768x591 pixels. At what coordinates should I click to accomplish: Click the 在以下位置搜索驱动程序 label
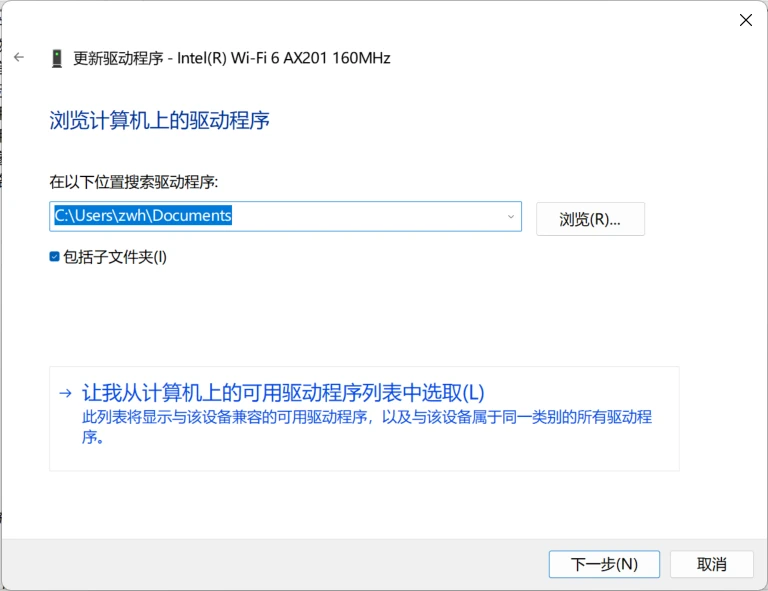[134, 182]
